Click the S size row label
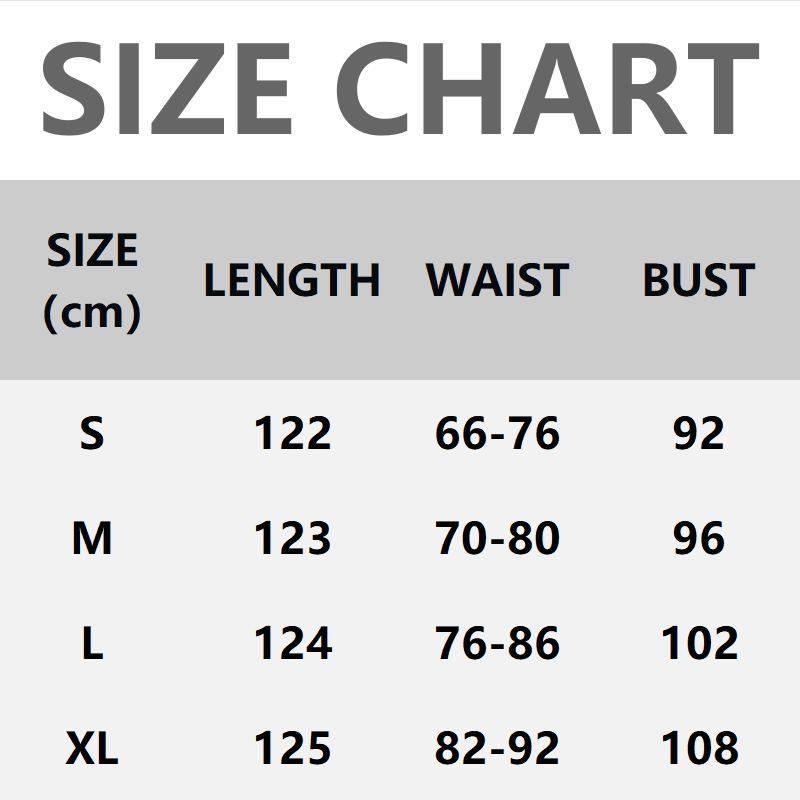The width and height of the screenshot is (800, 800). tap(92, 434)
